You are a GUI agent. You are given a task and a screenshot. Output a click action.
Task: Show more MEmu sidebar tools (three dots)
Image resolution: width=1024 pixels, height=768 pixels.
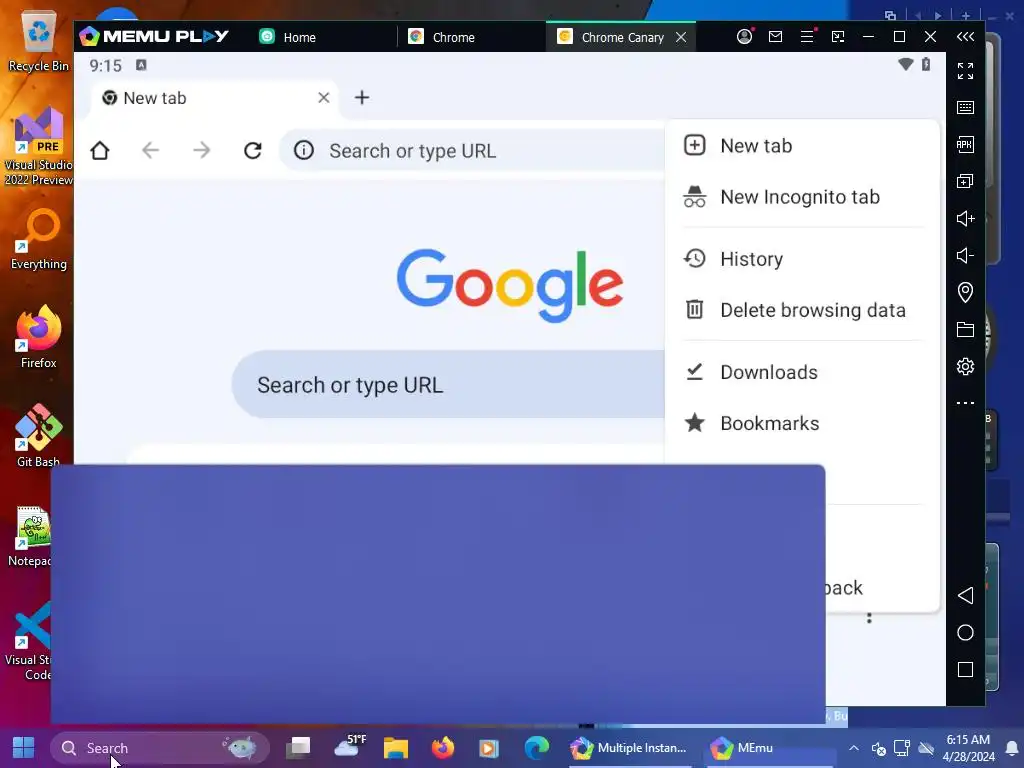(x=965, y=403)
